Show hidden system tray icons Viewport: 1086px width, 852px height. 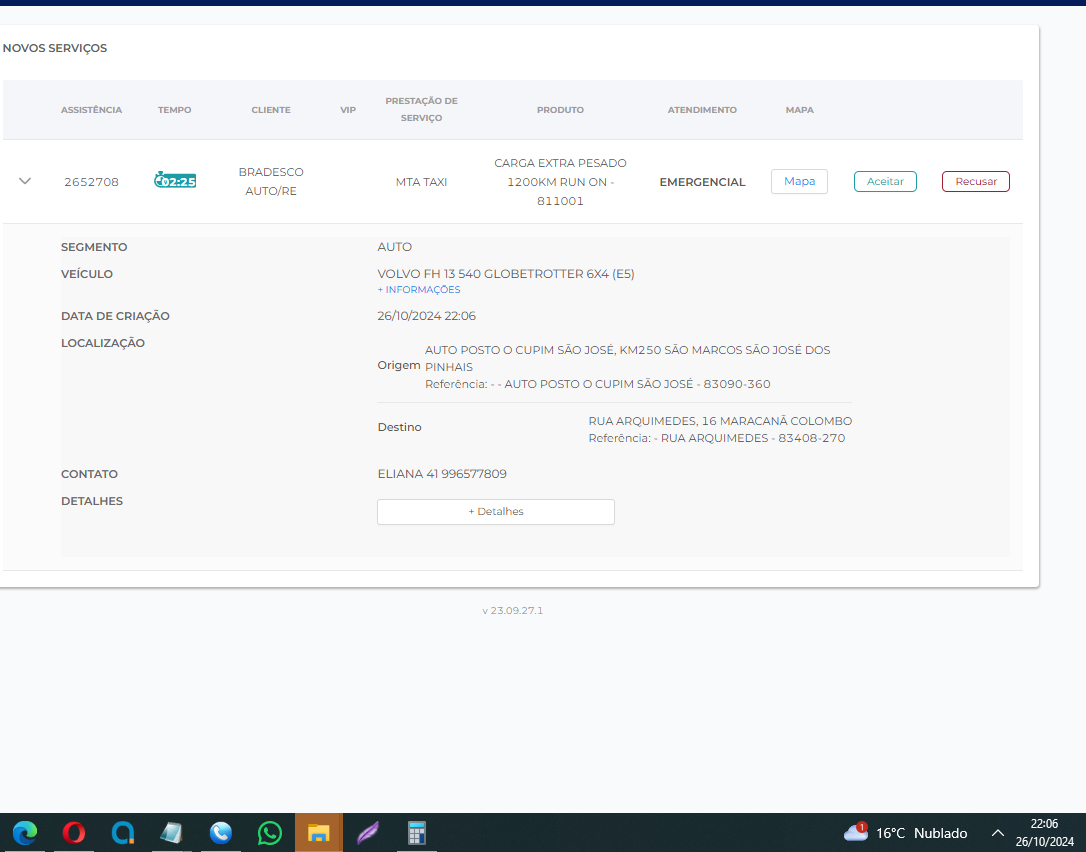pos(998,833)
